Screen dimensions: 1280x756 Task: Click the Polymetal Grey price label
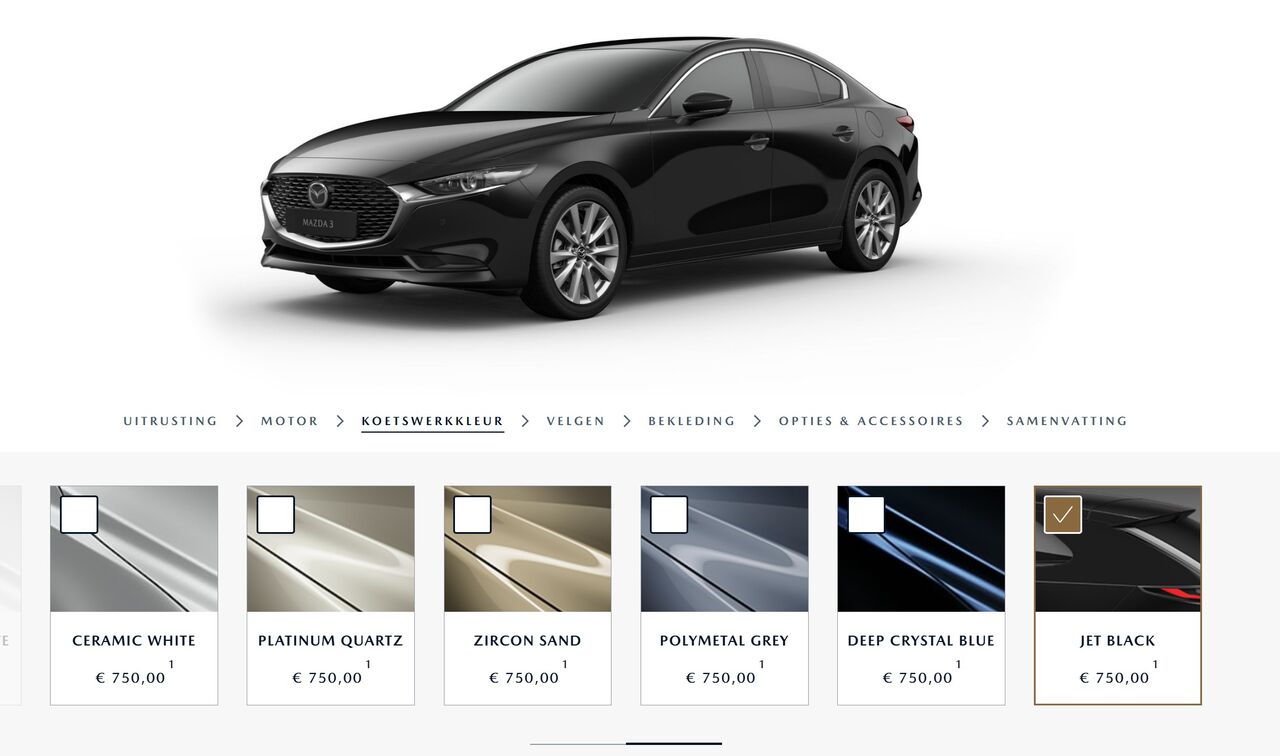[x=721, y=678]
